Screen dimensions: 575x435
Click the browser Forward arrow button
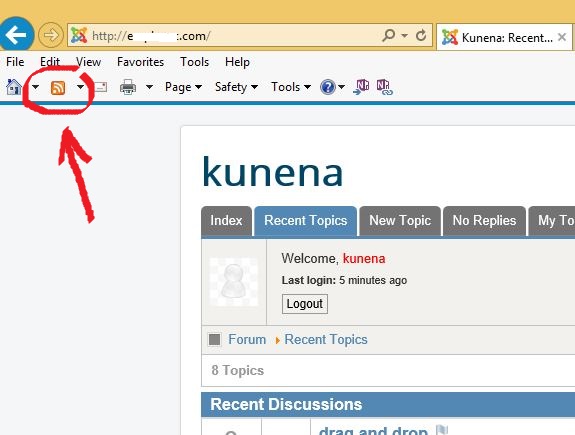point(51,35)
